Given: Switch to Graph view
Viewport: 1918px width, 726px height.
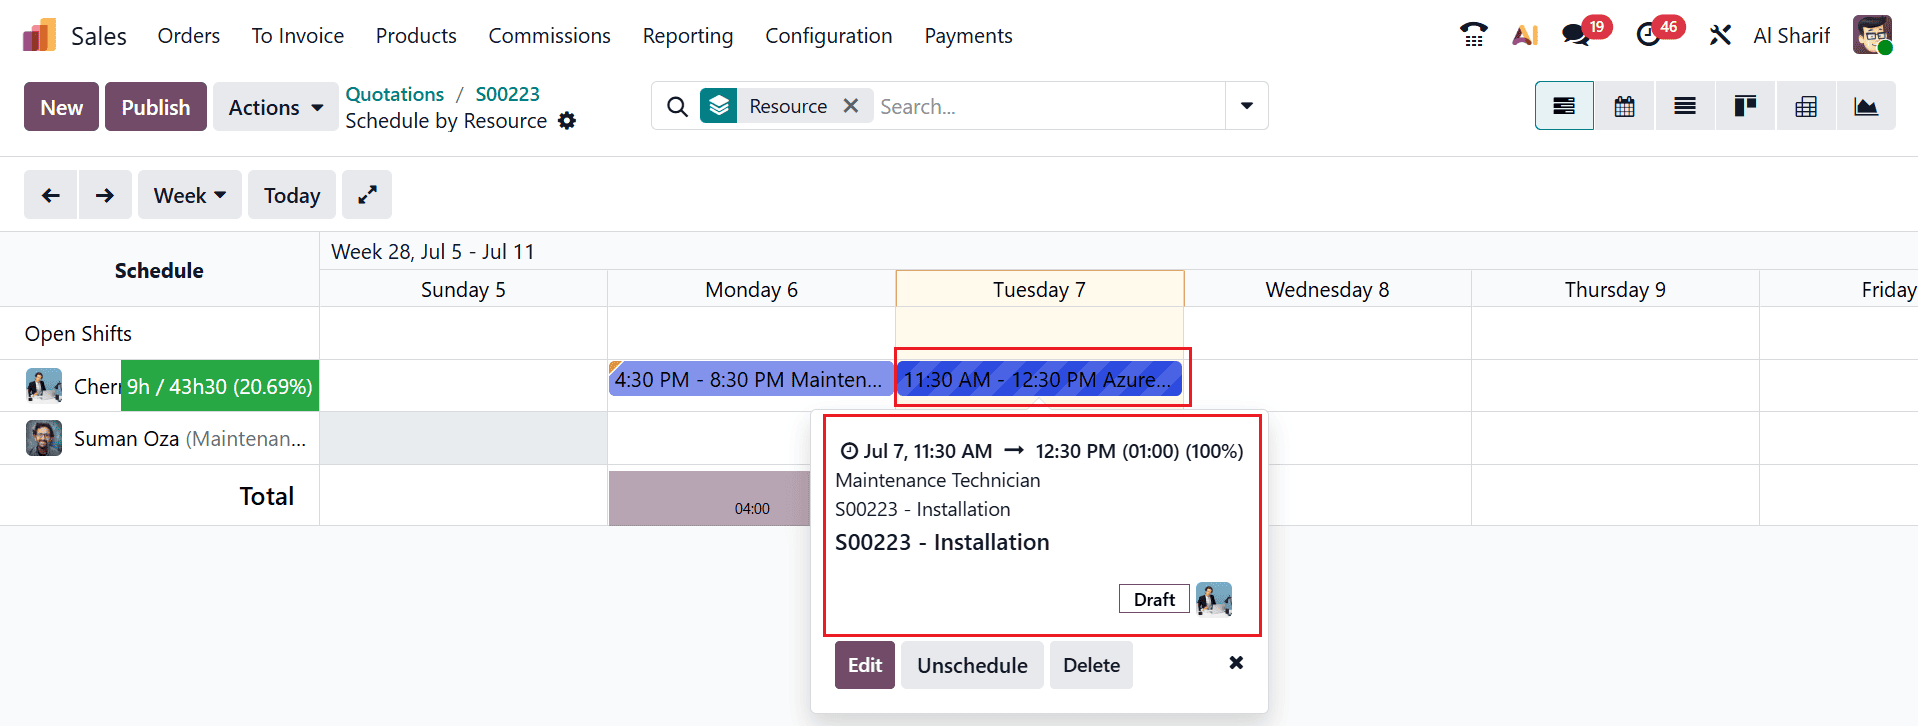Looking at the screenshot, I should pos(1866,106).
